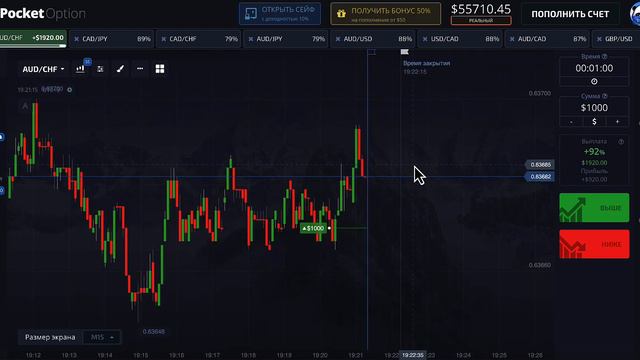640x360 pixels.
Task: Switch to the AUD/CHF +$1920.00 tab
Action: tap(33, 38)
